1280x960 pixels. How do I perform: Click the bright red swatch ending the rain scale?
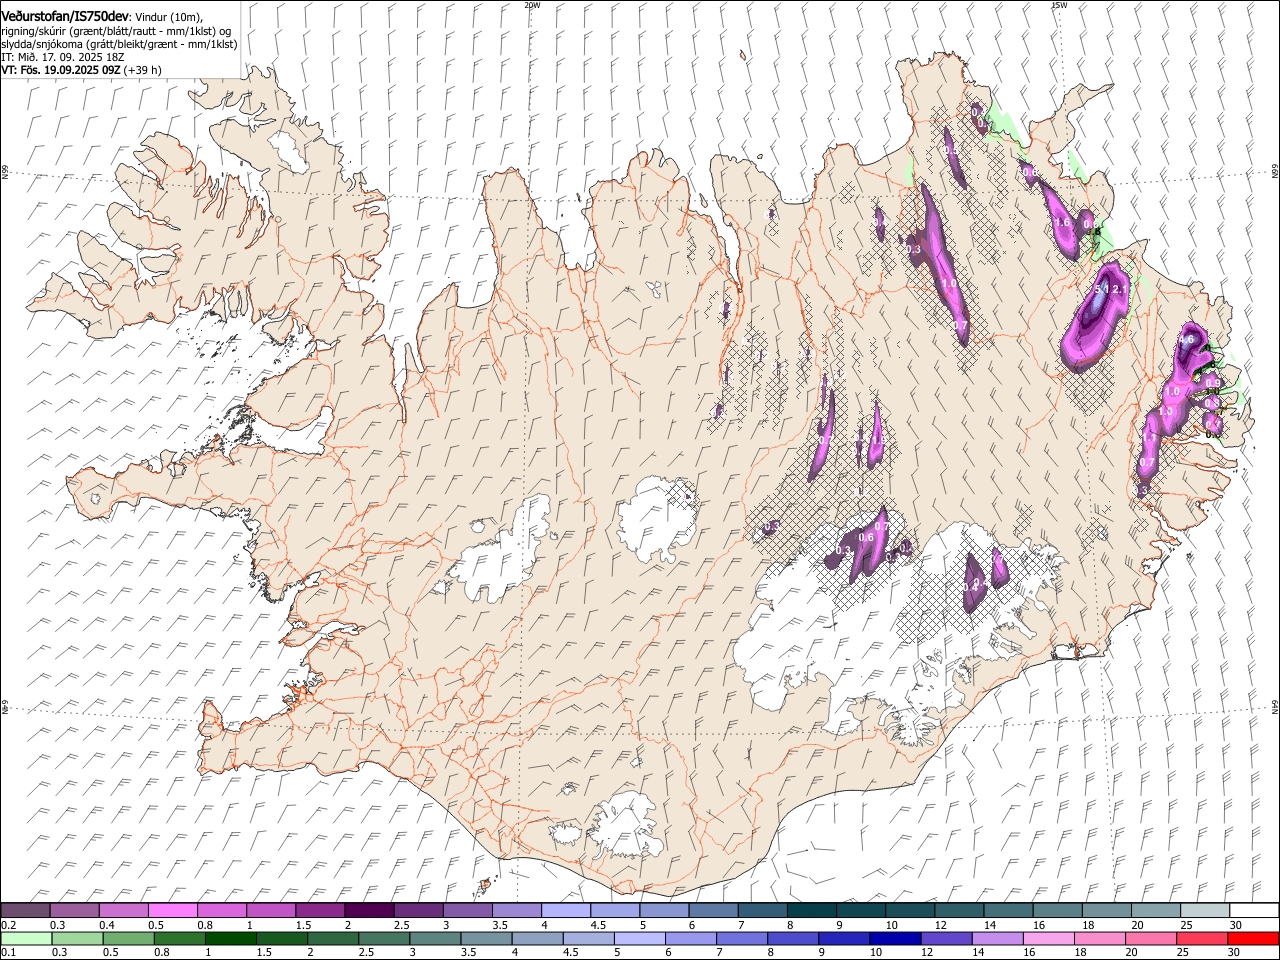pos(1253,939)
